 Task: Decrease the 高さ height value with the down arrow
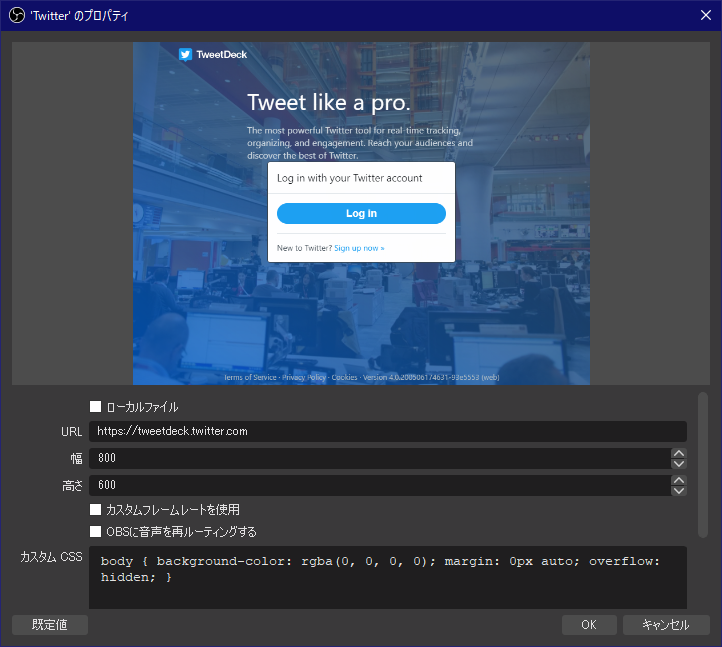coord(679,491)
